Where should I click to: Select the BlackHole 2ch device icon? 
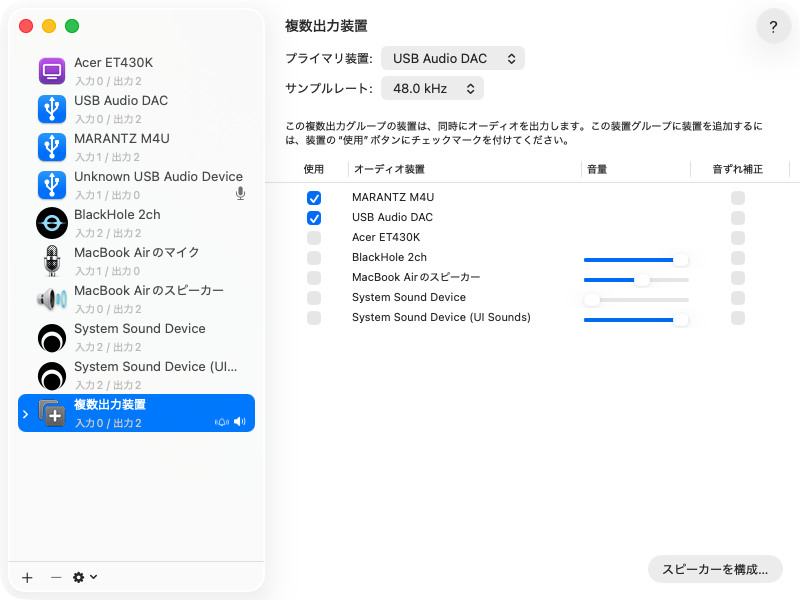coord(51,223)
